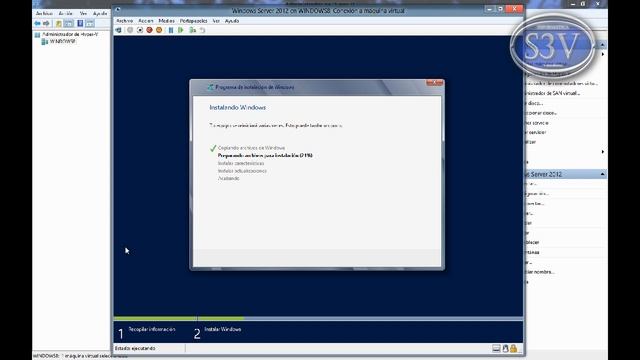Open Archivo menu in Hyper-V Manager
Screen dimensions: 640x360
[x=44, y=13]
